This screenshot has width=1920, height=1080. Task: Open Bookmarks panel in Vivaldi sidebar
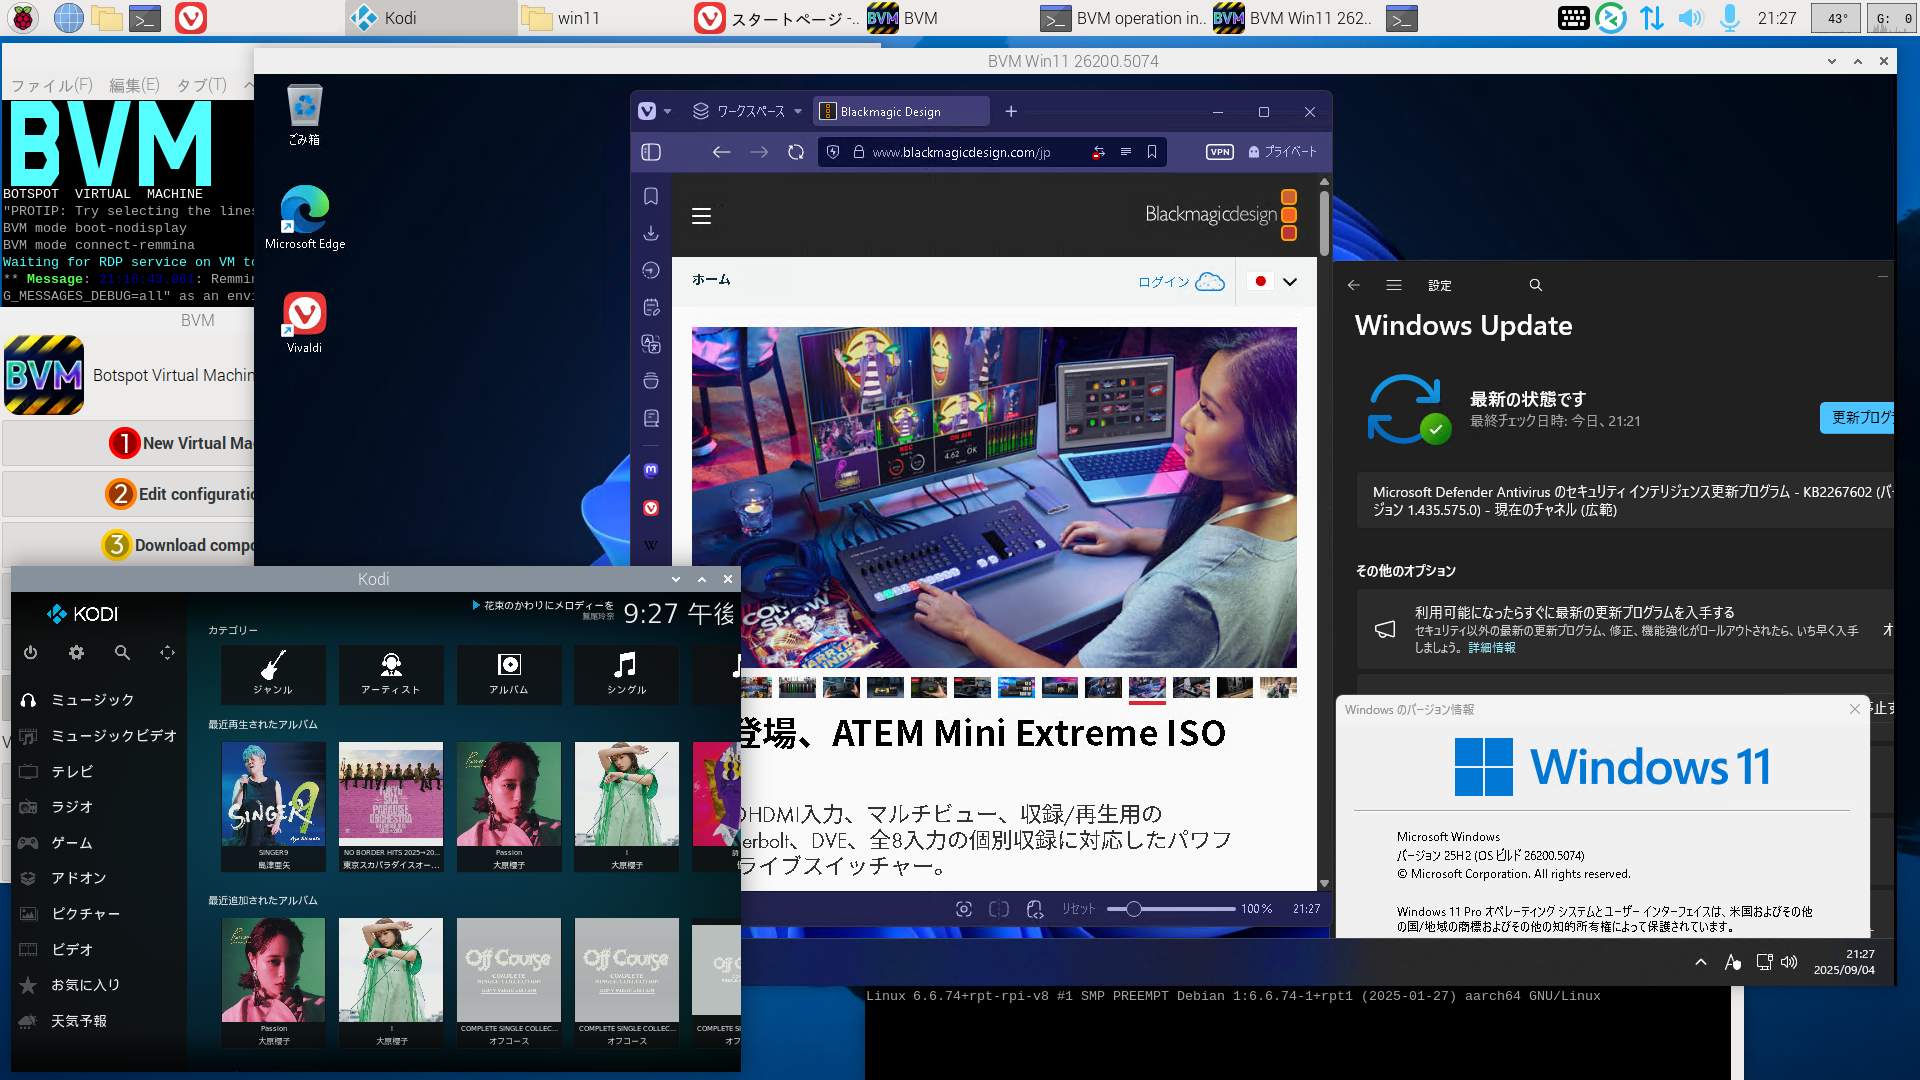[x=651, y=196]
